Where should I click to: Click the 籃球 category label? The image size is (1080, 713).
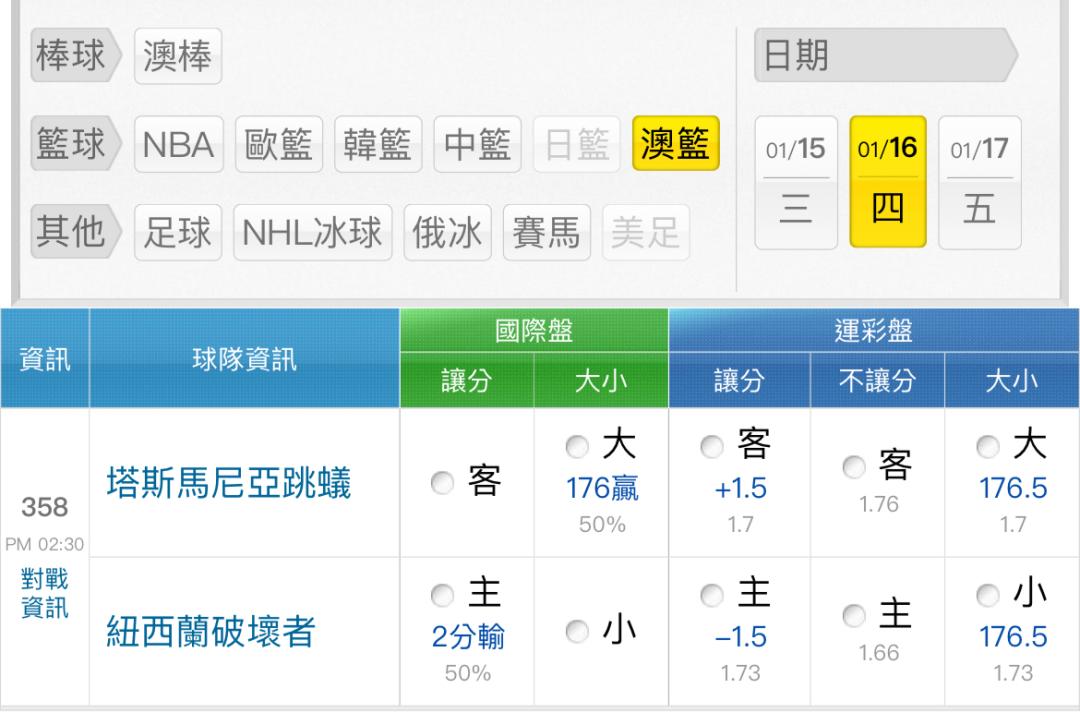tap(76, 143)
